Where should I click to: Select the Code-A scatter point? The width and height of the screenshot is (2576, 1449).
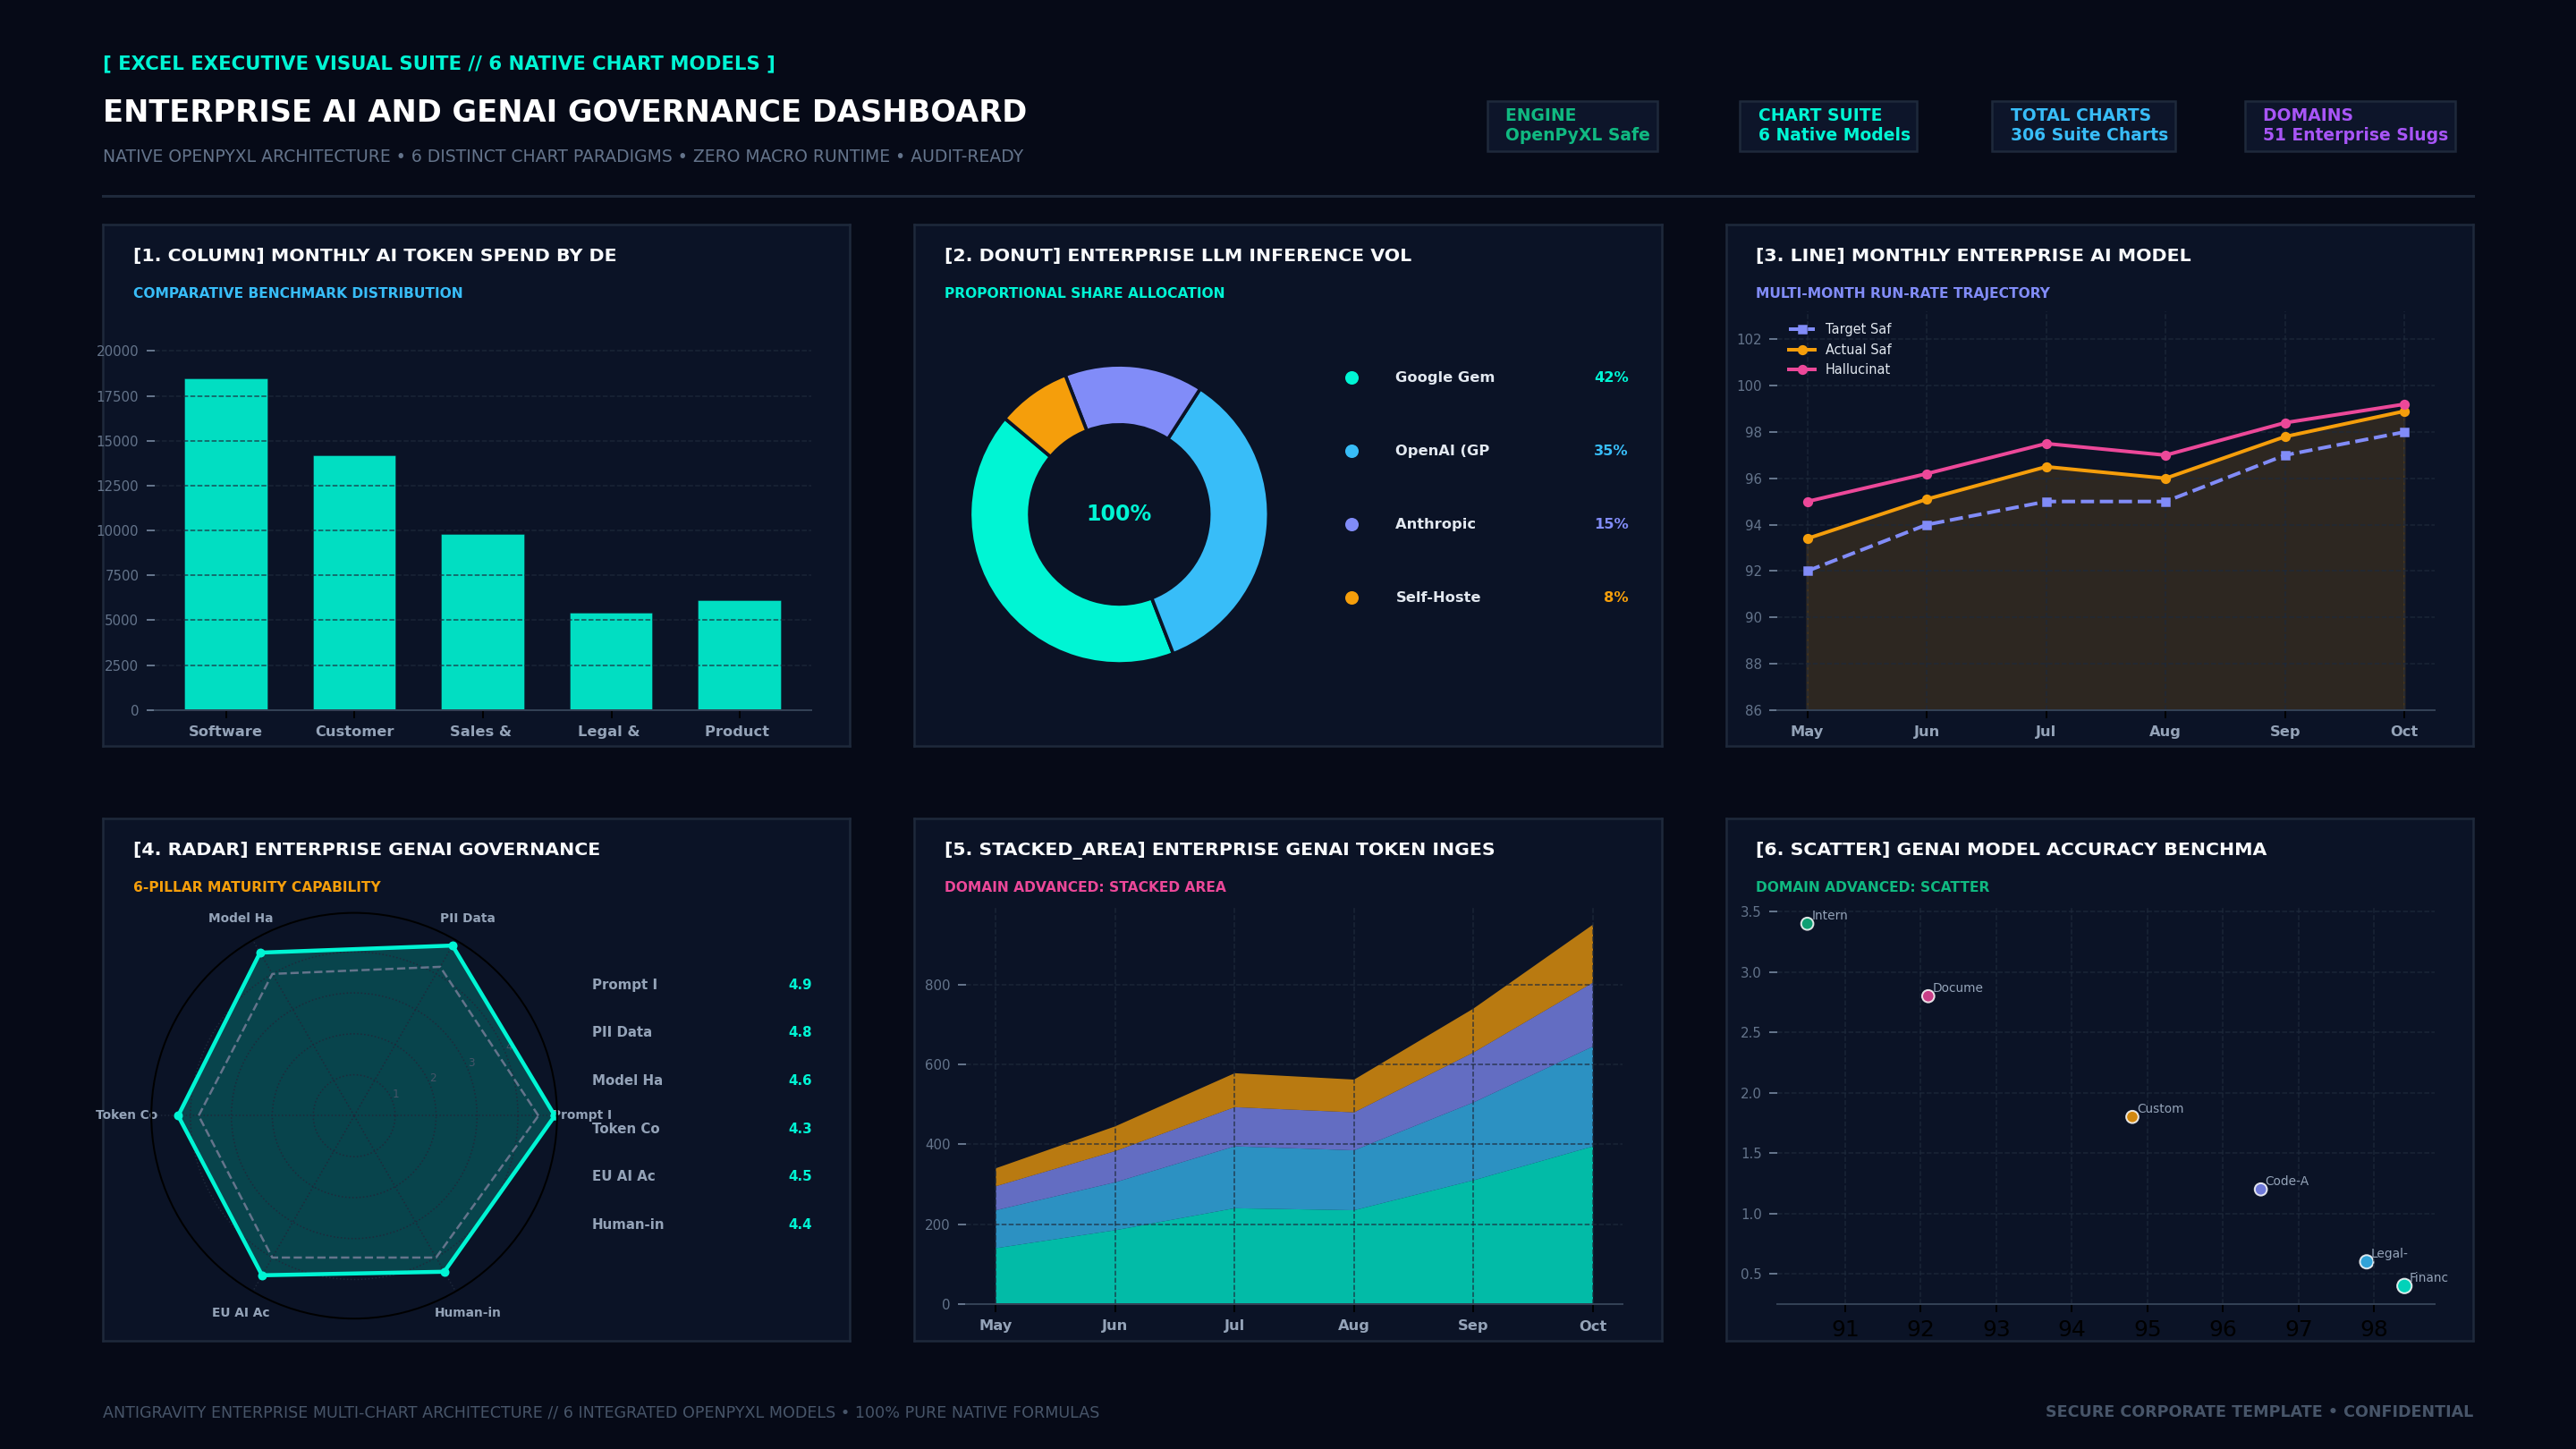pyautogui.click(x=2260, y=1189)
